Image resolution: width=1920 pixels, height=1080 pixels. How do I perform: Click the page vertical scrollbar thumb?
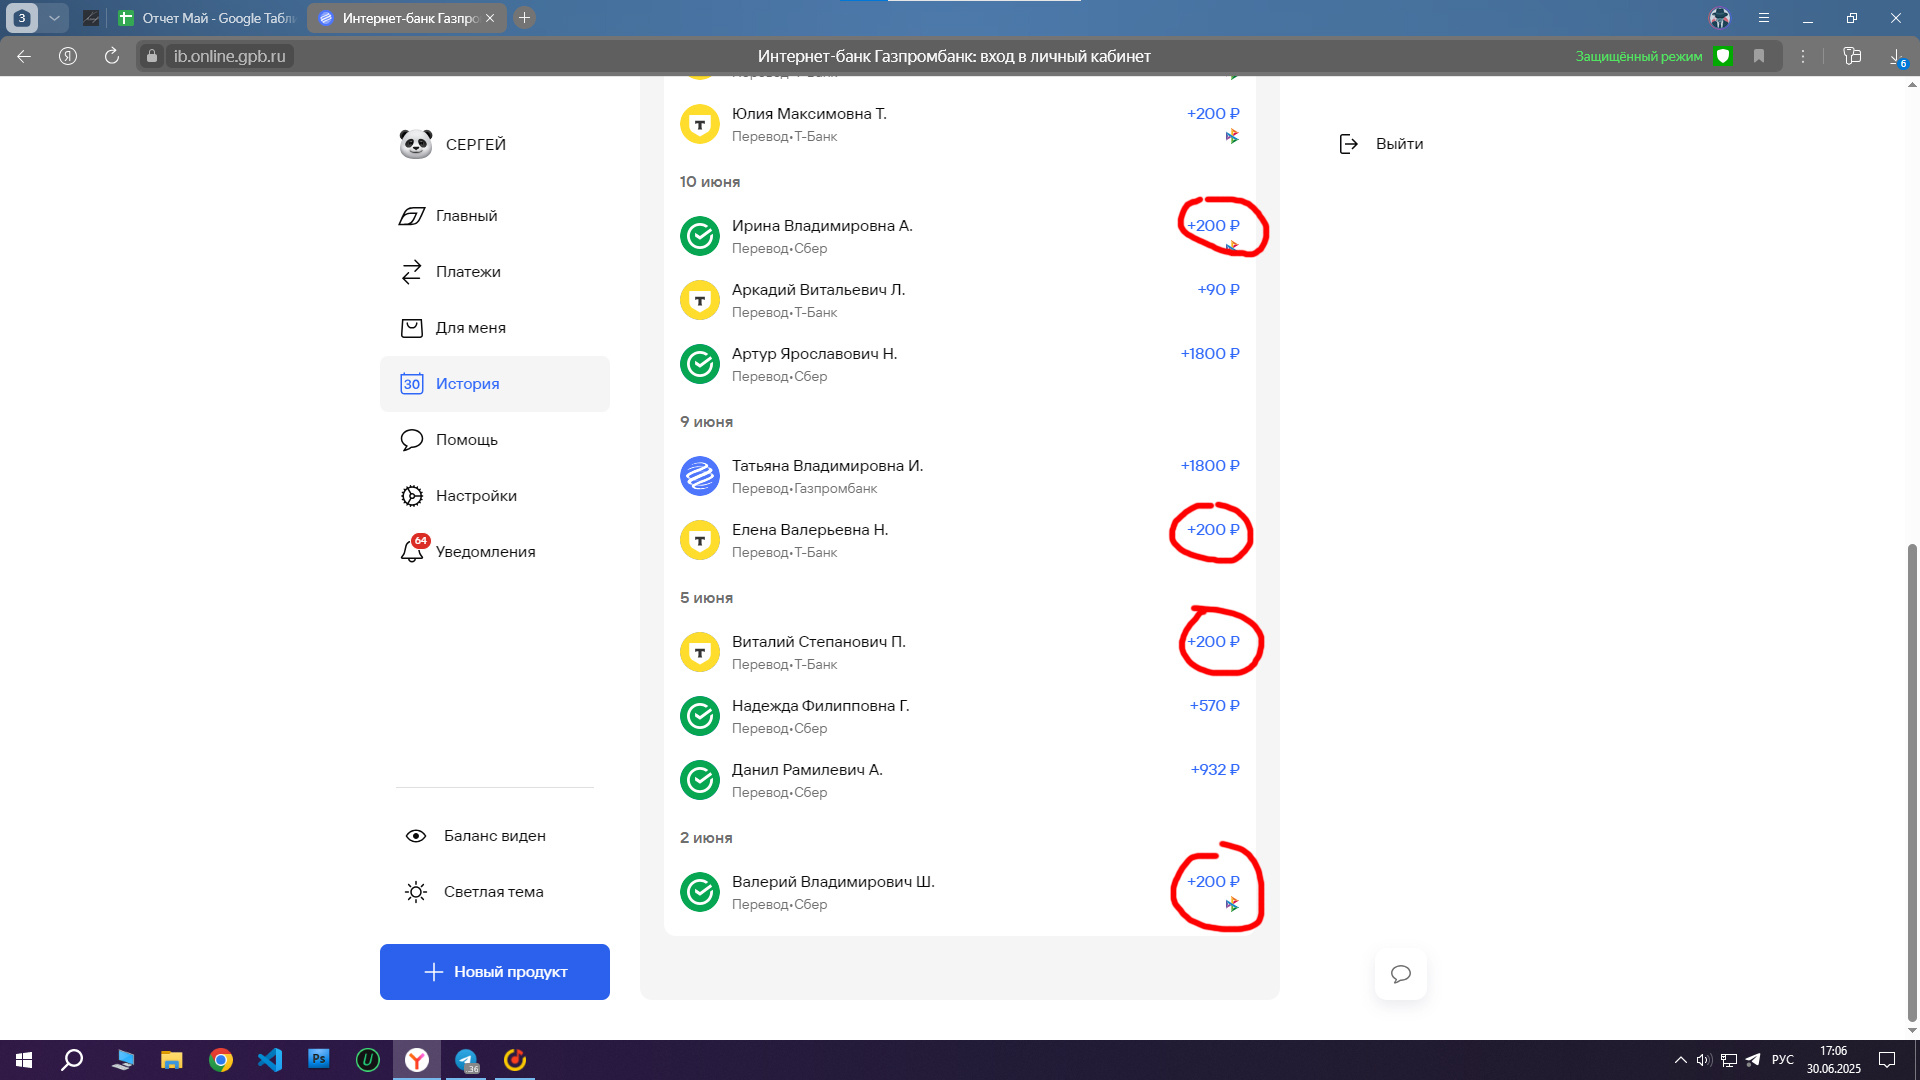point(1912,783)
